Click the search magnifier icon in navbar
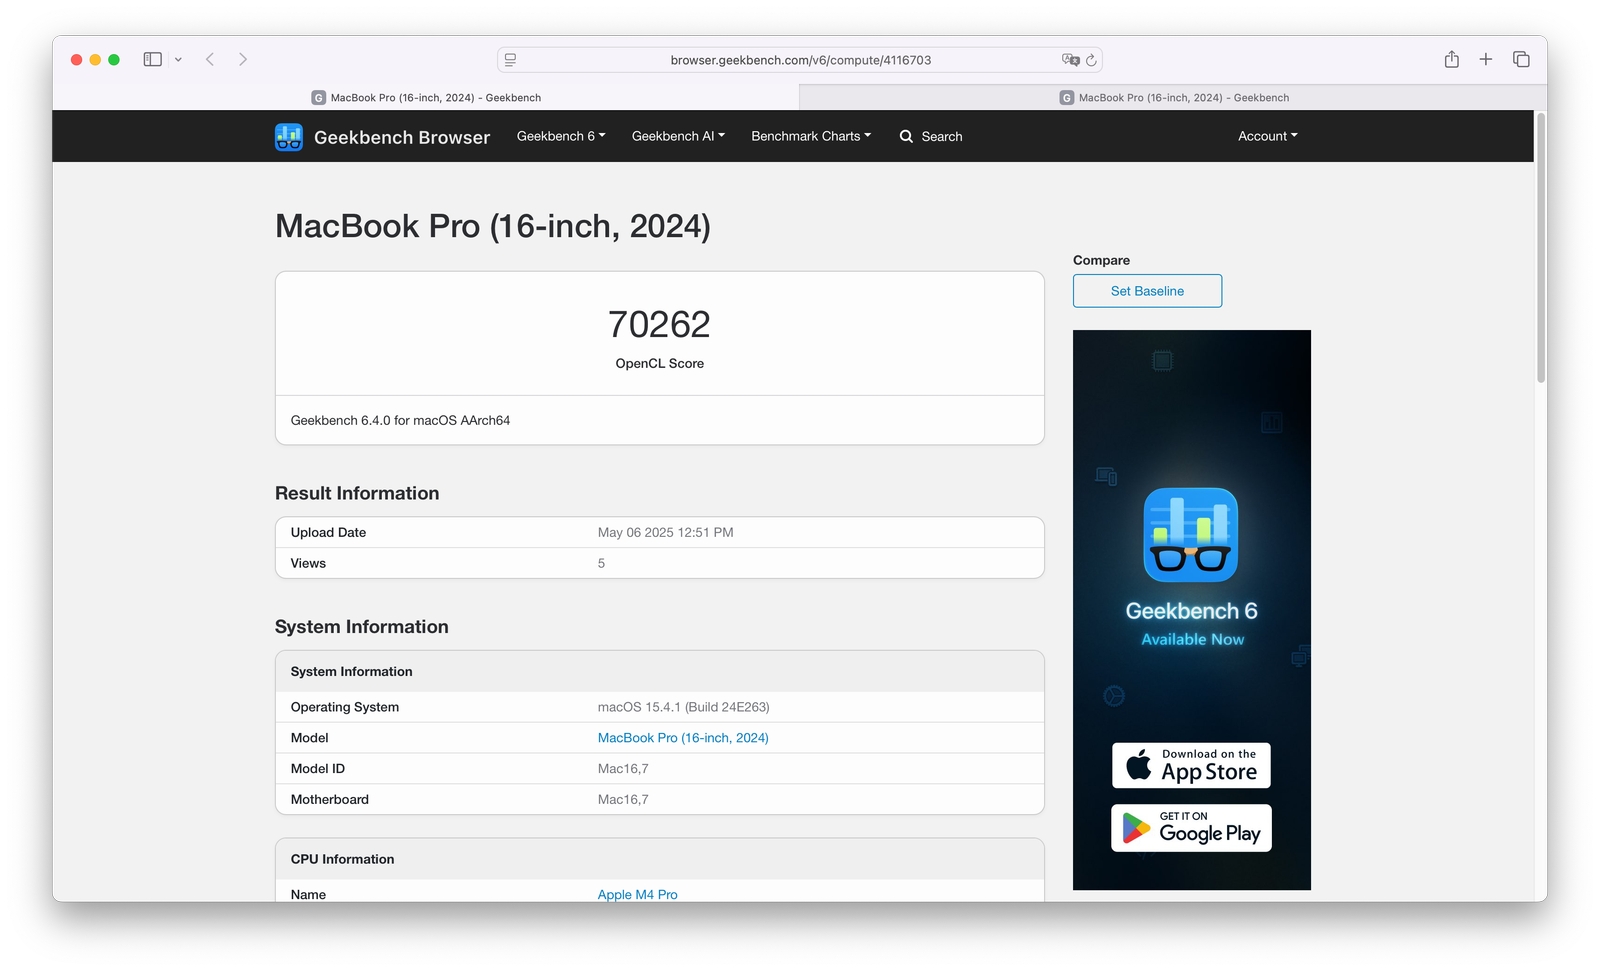The width and height of the screenshot is (1600, 971). coord(906,137)
